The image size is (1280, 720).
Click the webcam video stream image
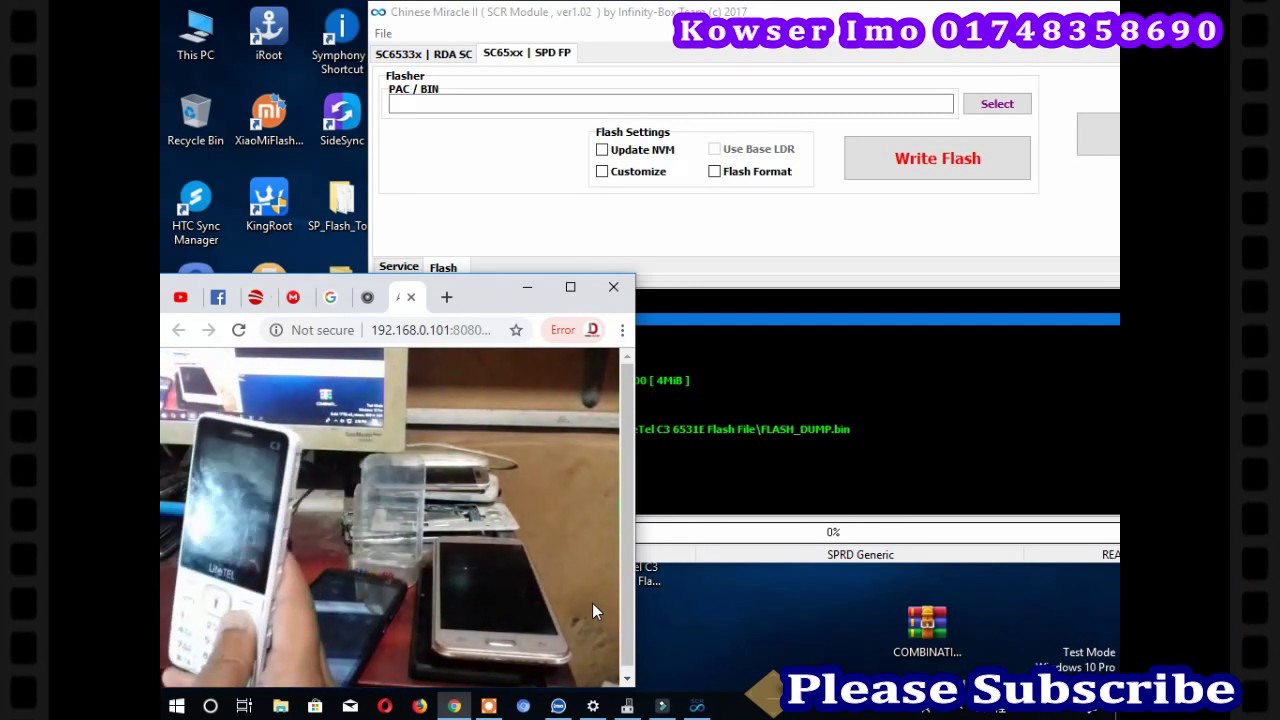(390, 518)
